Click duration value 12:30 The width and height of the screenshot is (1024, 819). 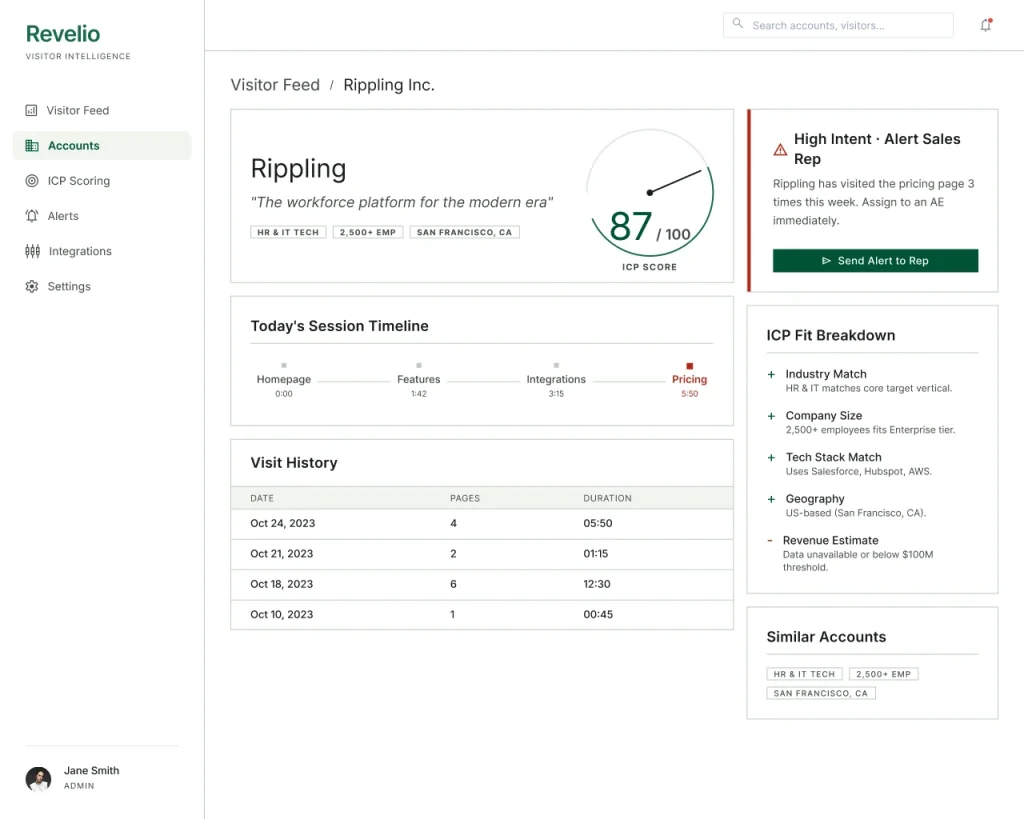click(x=597, y=584)
